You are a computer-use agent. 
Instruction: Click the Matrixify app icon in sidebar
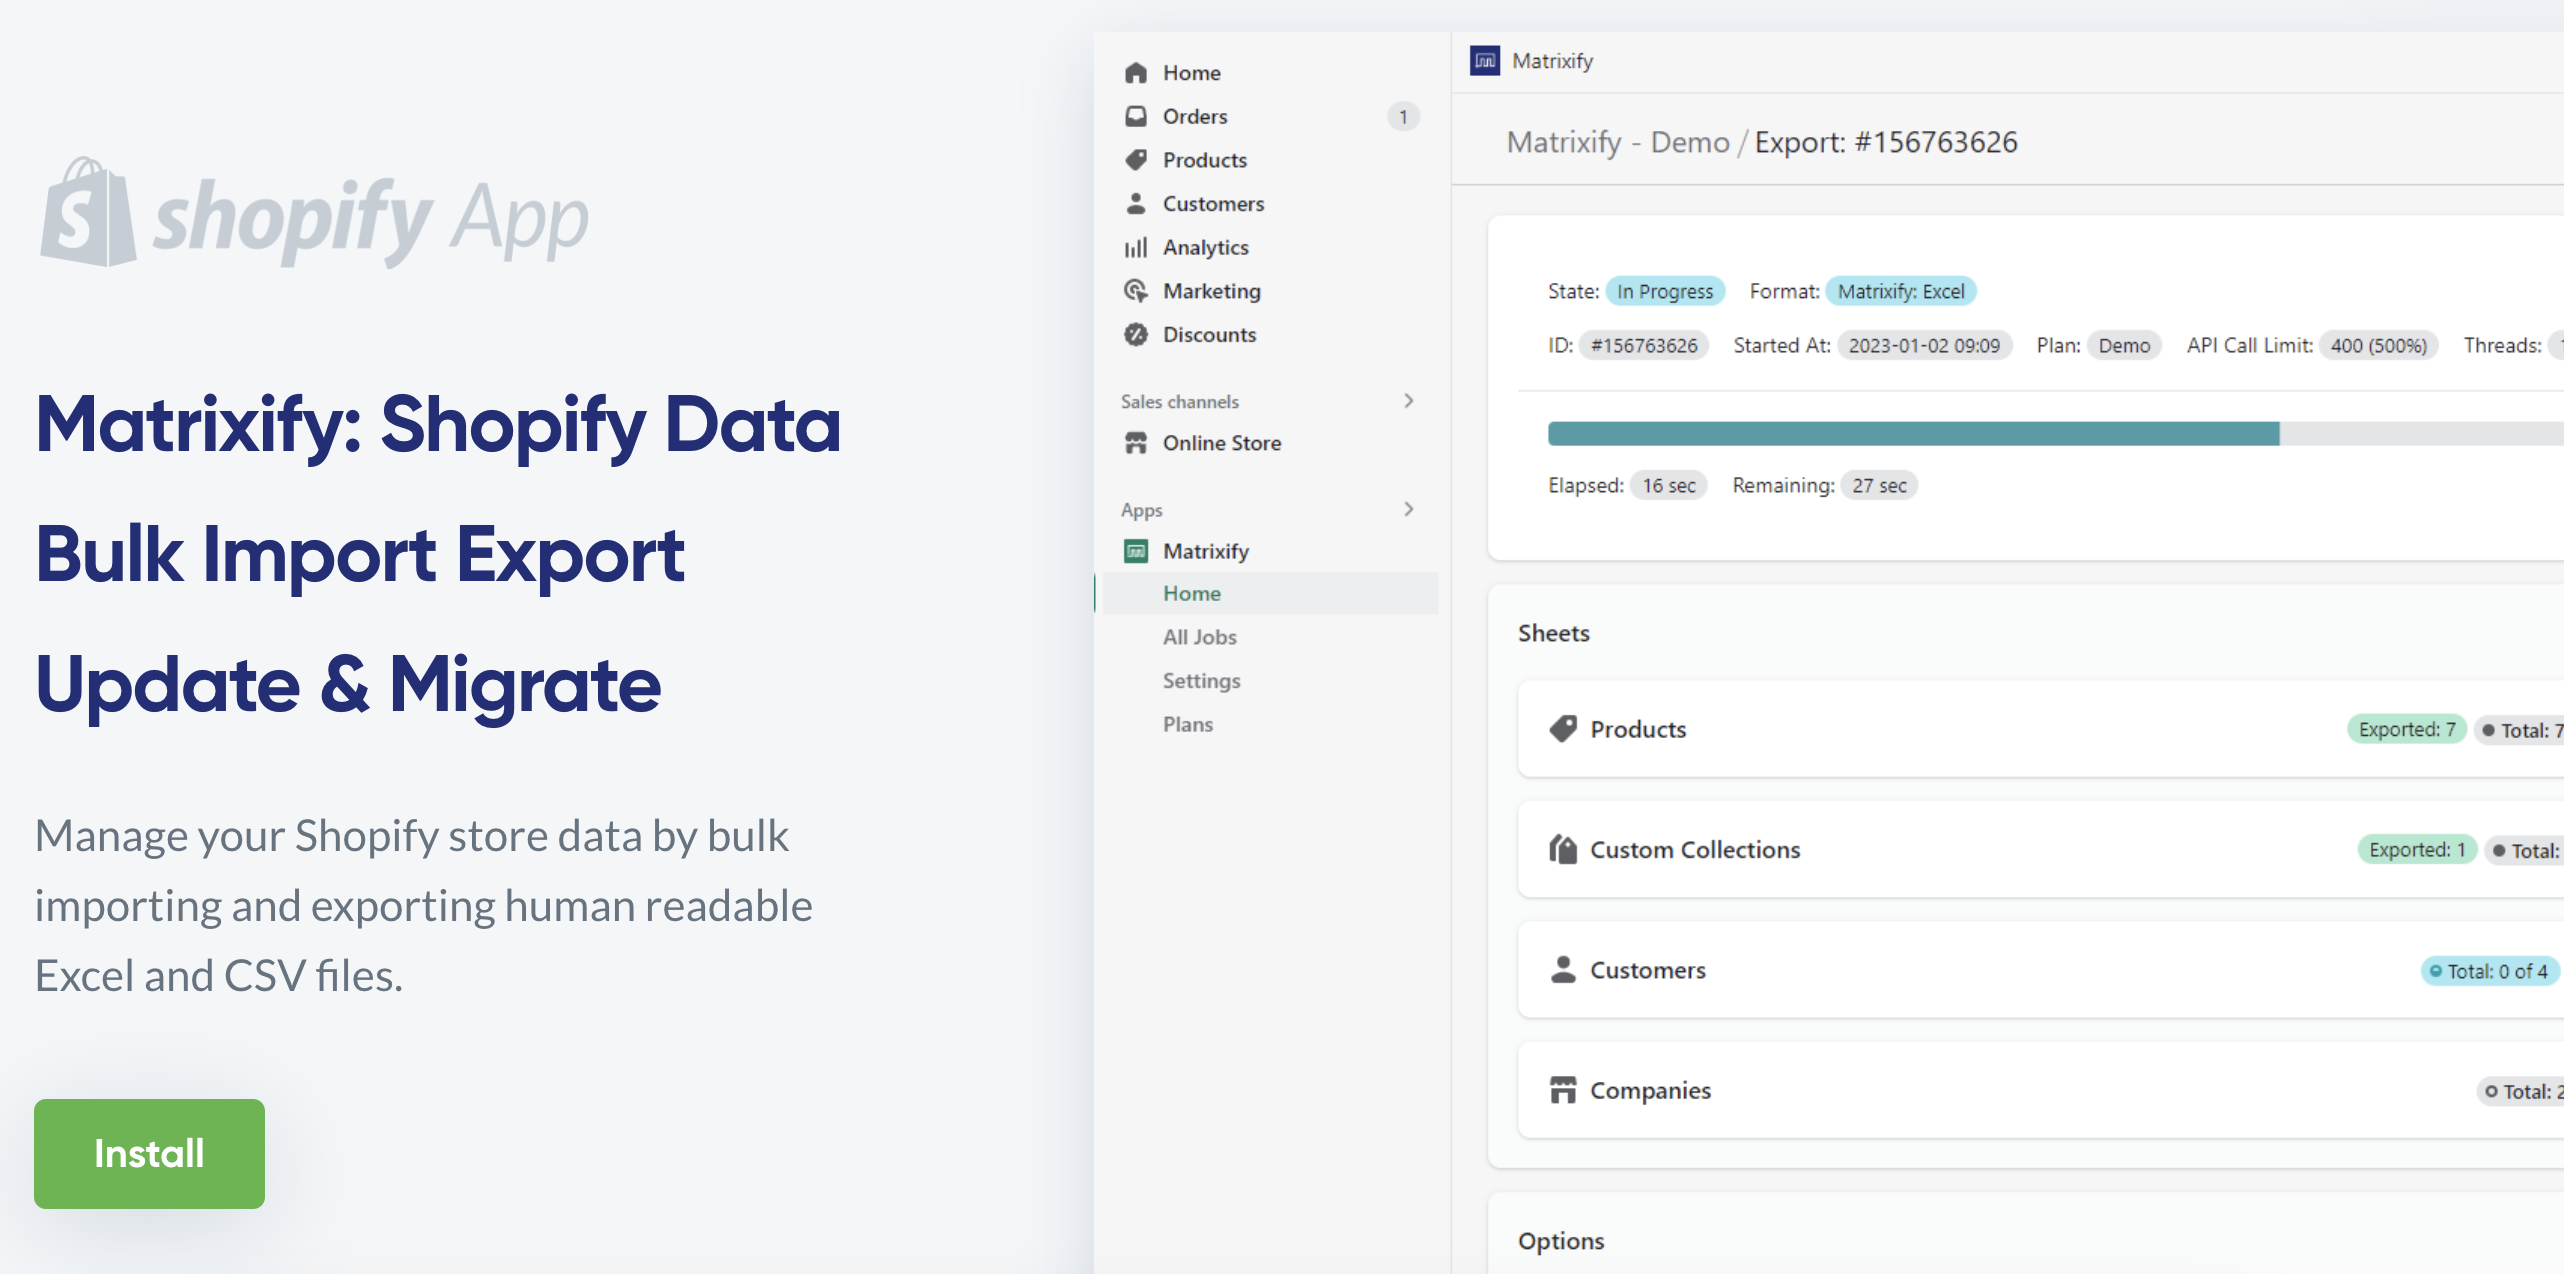[1135, 551]
